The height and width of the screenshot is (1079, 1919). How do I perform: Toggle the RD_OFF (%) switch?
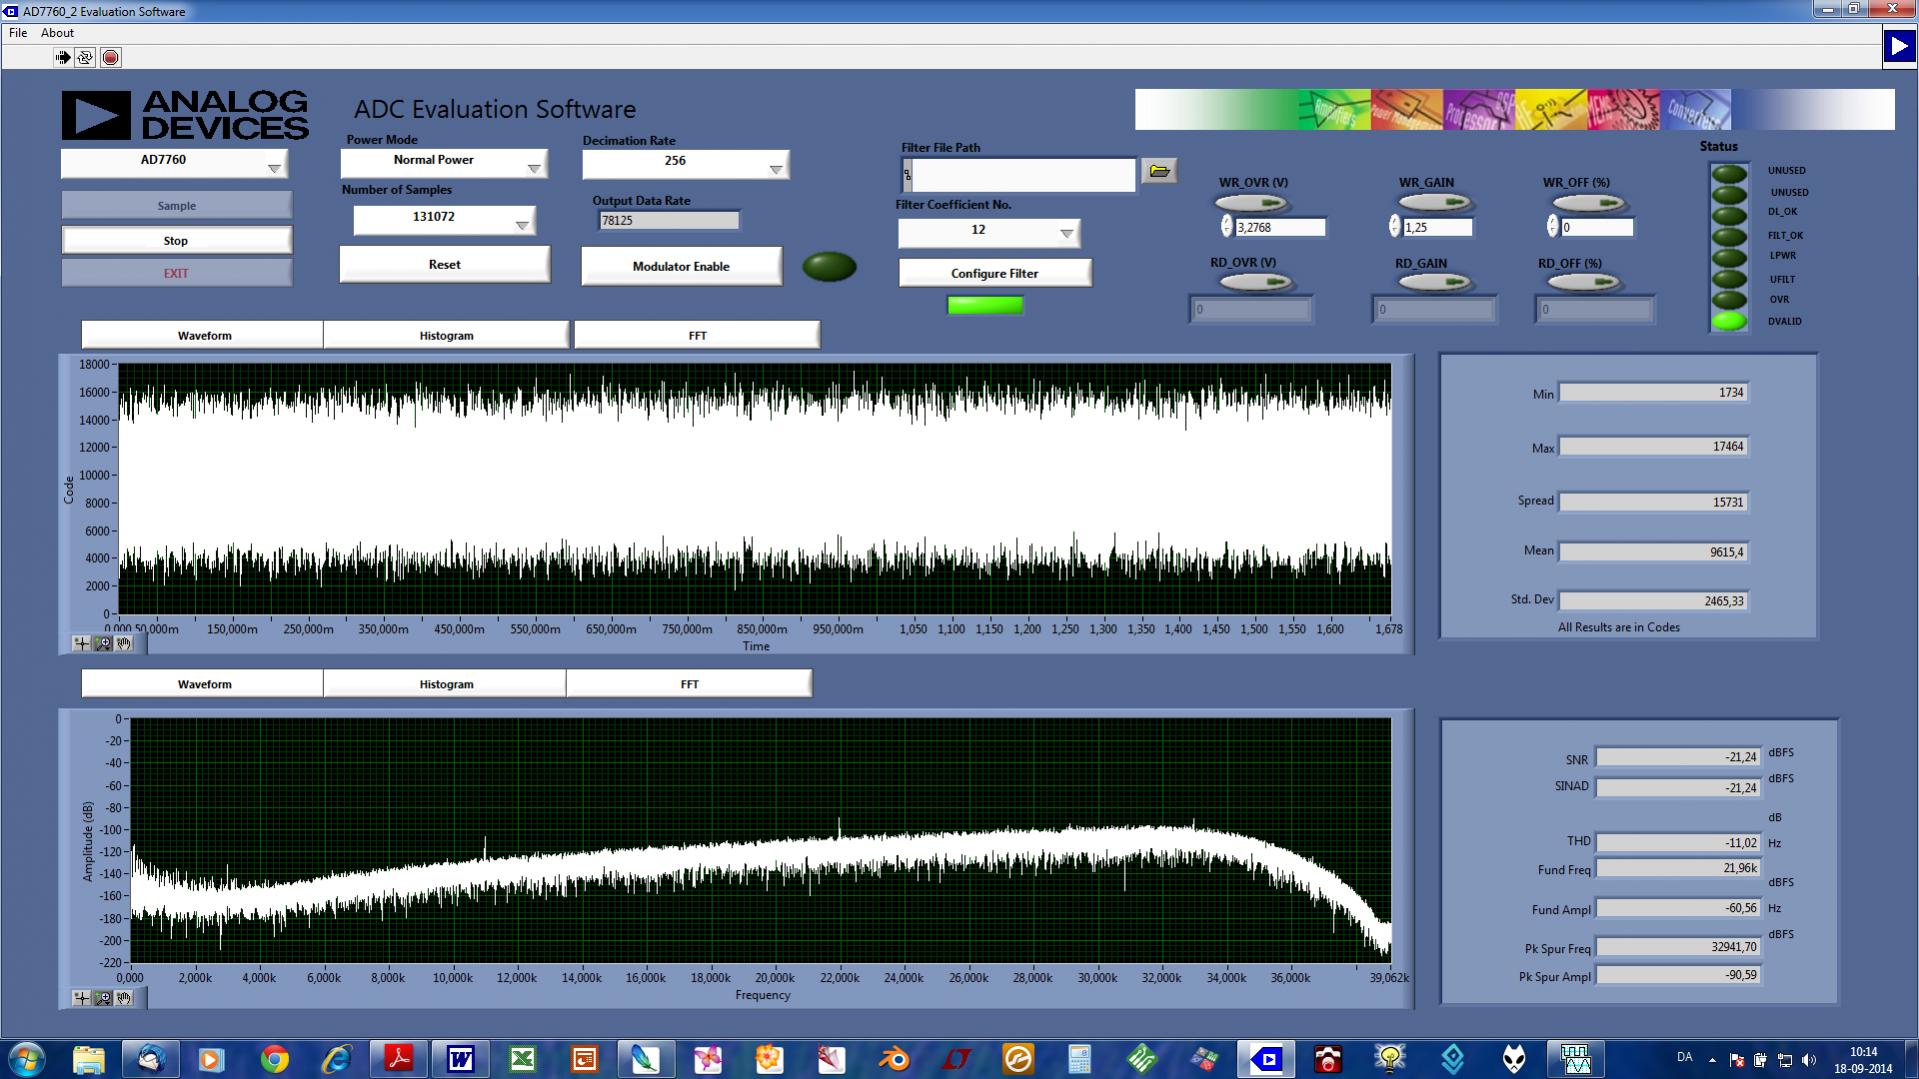tap(1584, 282)
